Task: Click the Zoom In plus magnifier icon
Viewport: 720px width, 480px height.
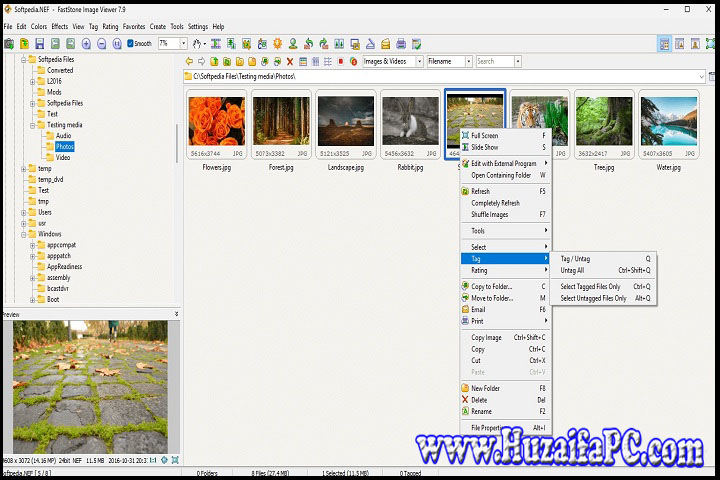Action: pos(86,44)
